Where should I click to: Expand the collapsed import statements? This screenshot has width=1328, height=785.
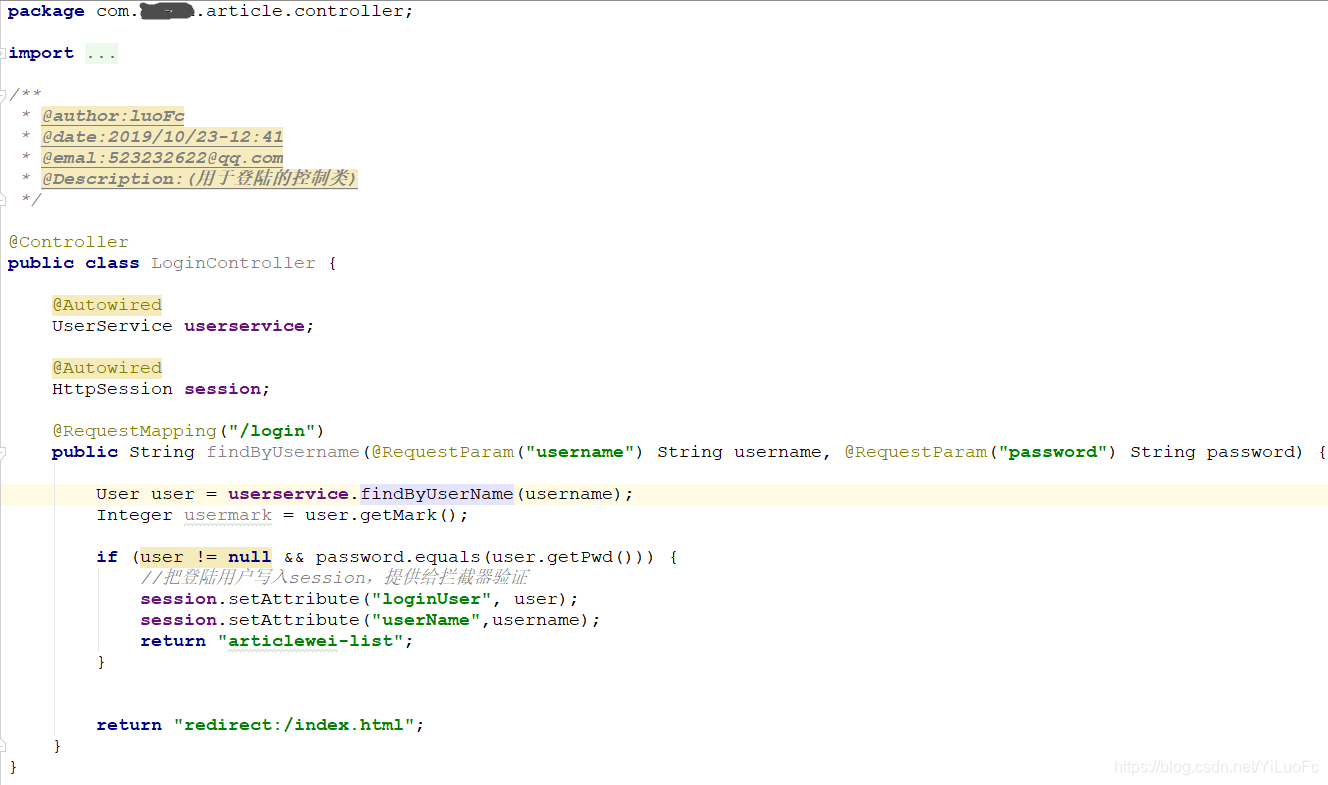pos(3,53)
